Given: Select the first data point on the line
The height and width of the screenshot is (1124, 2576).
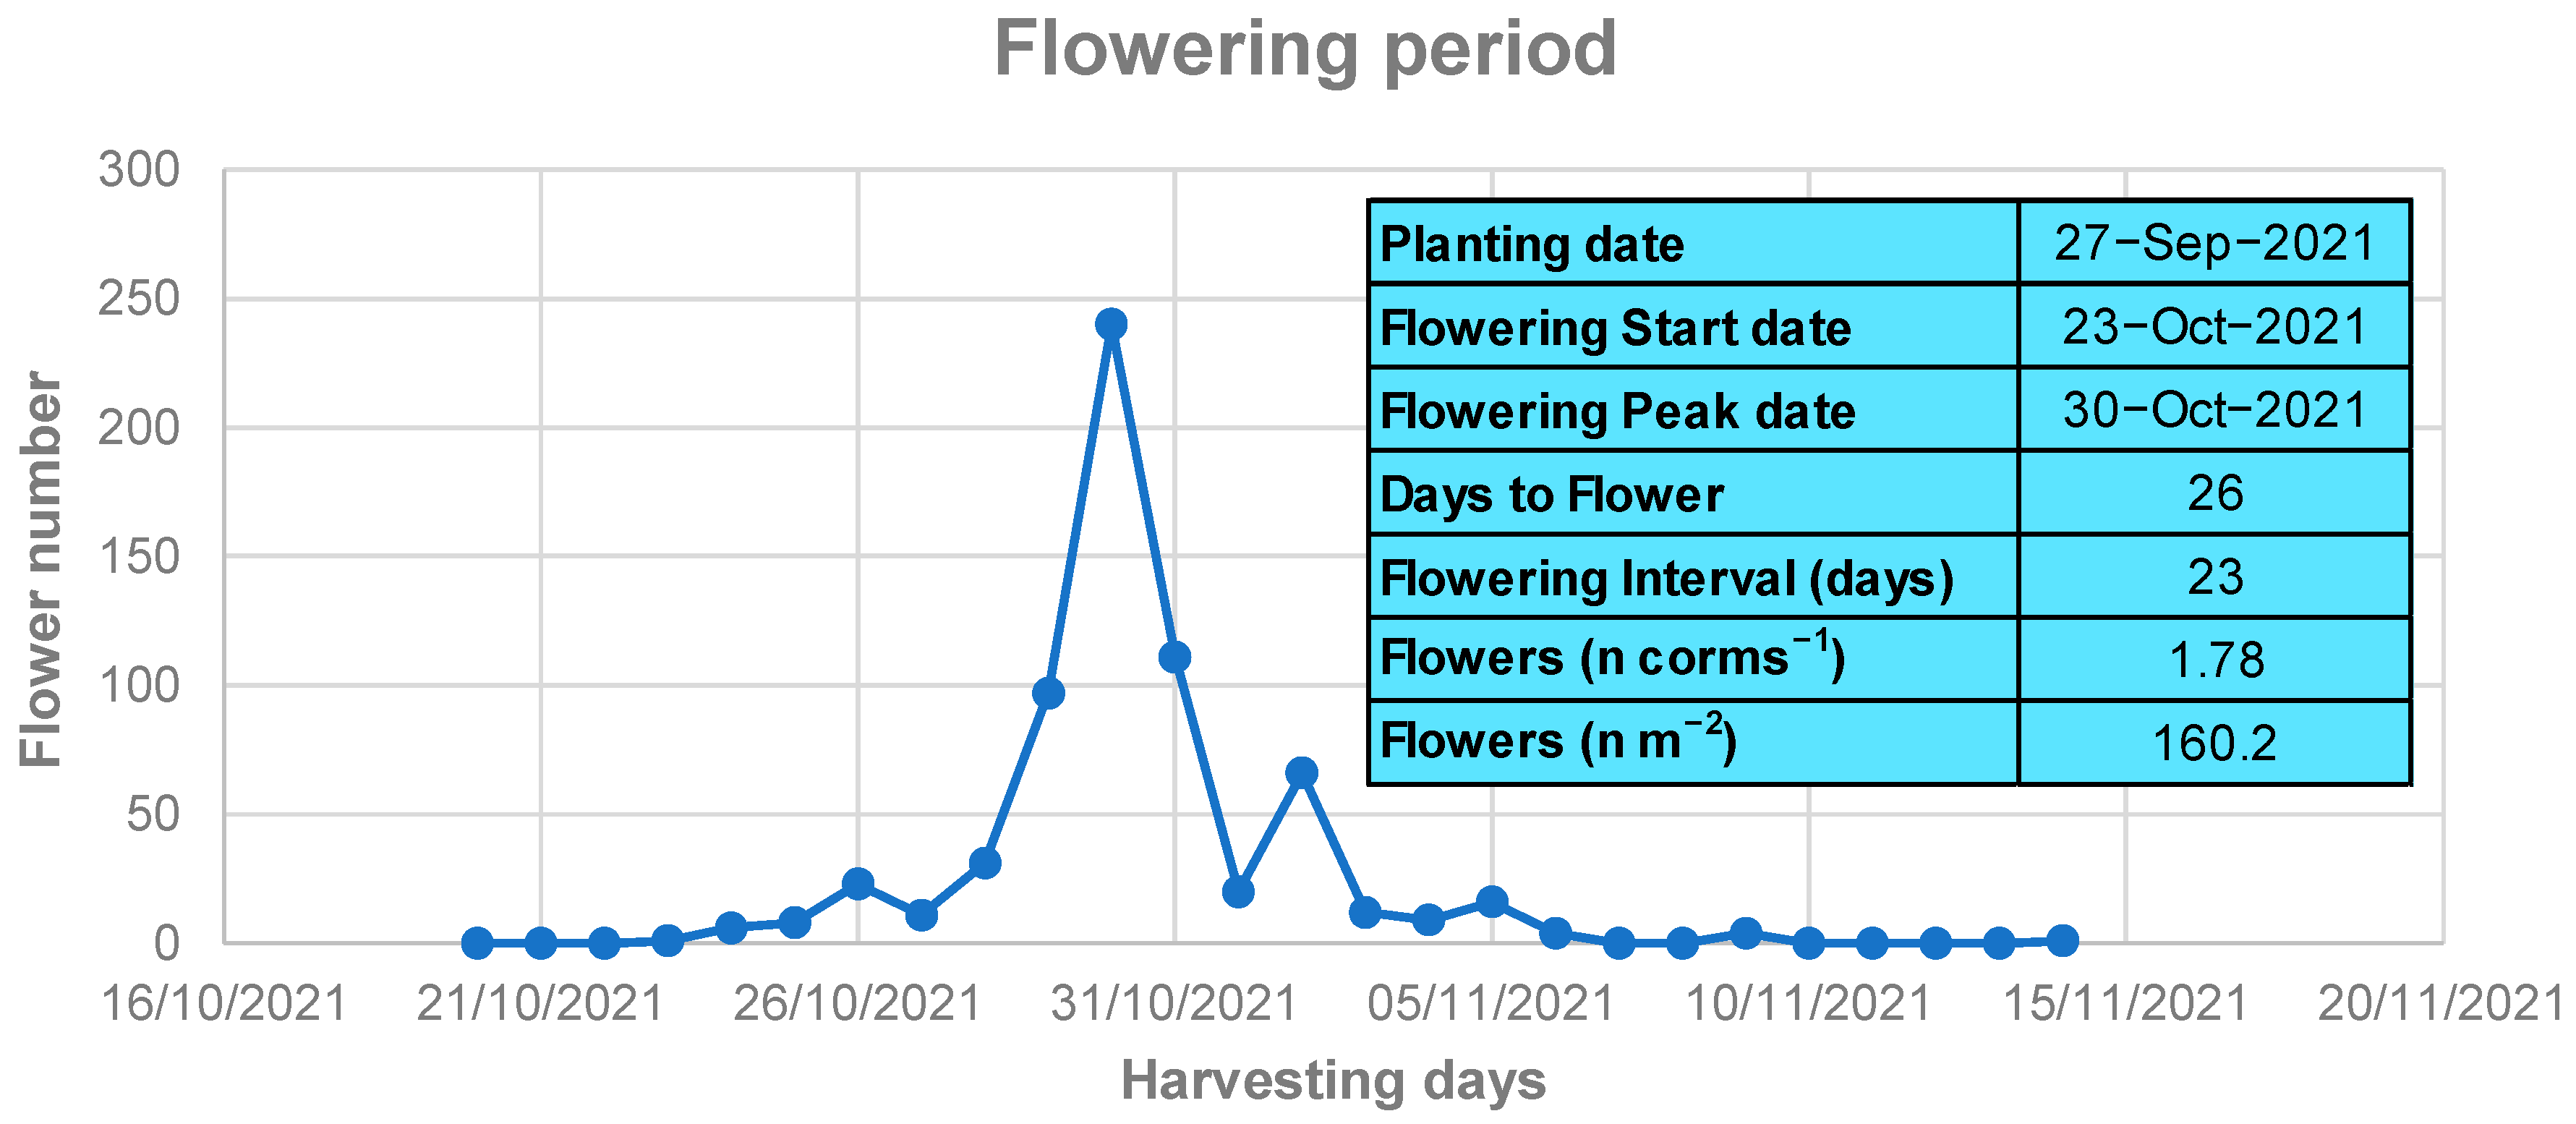Looking at the screenshot, I should 477,942.
